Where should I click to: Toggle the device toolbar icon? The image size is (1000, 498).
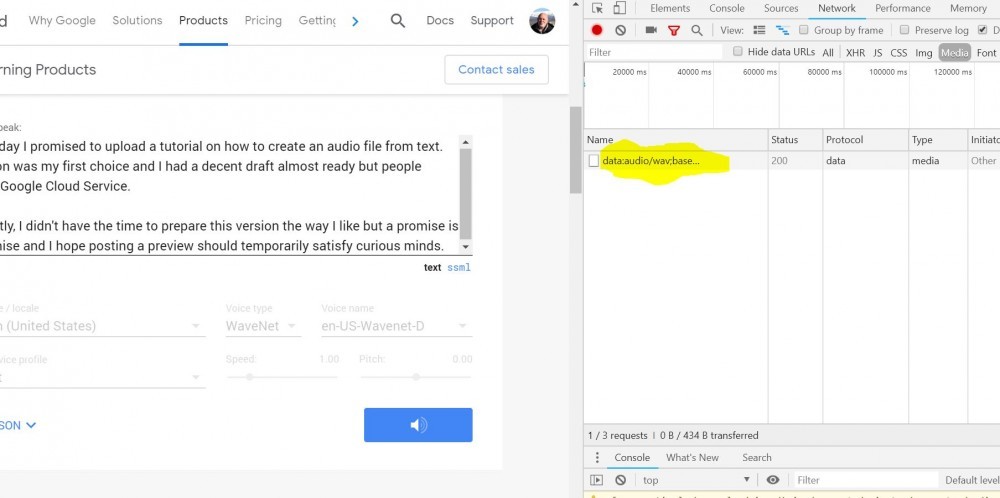coord(619,8)
